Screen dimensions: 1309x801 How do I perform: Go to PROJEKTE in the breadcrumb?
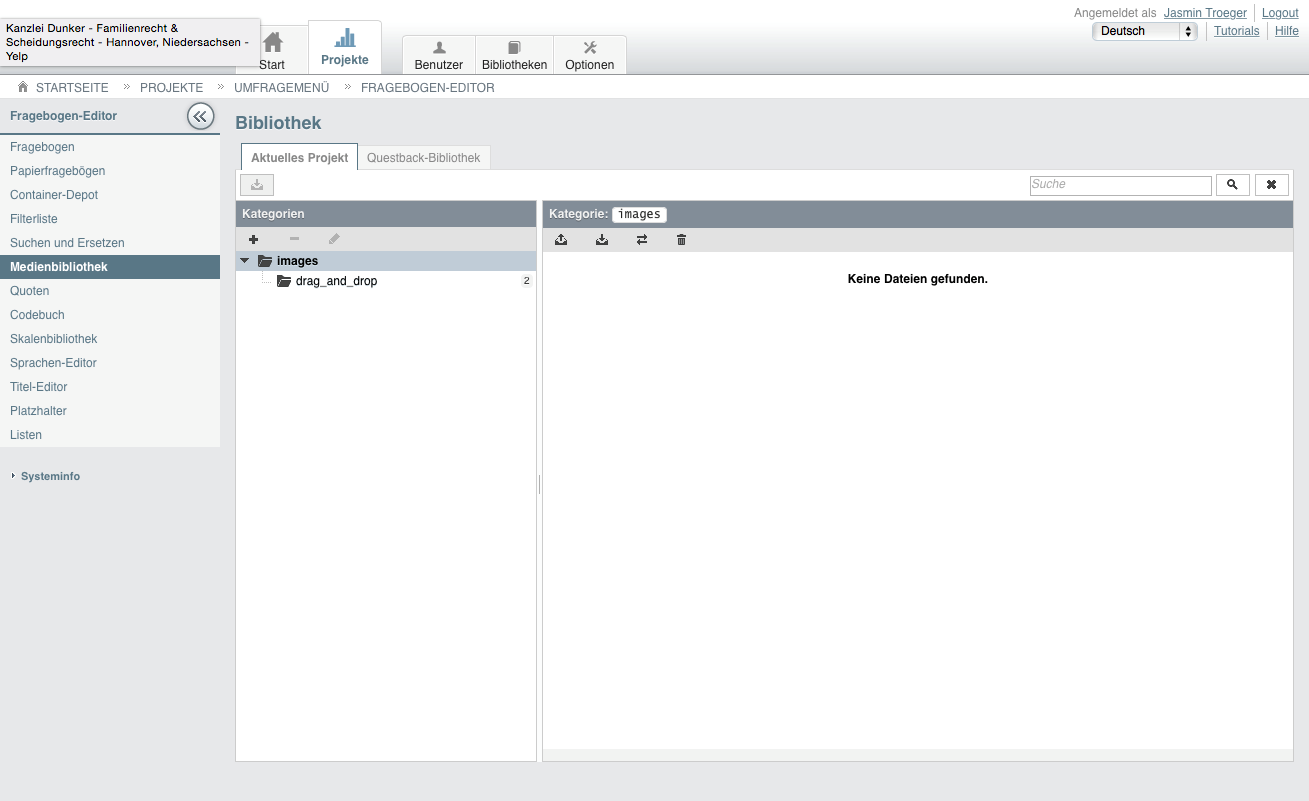171,88
